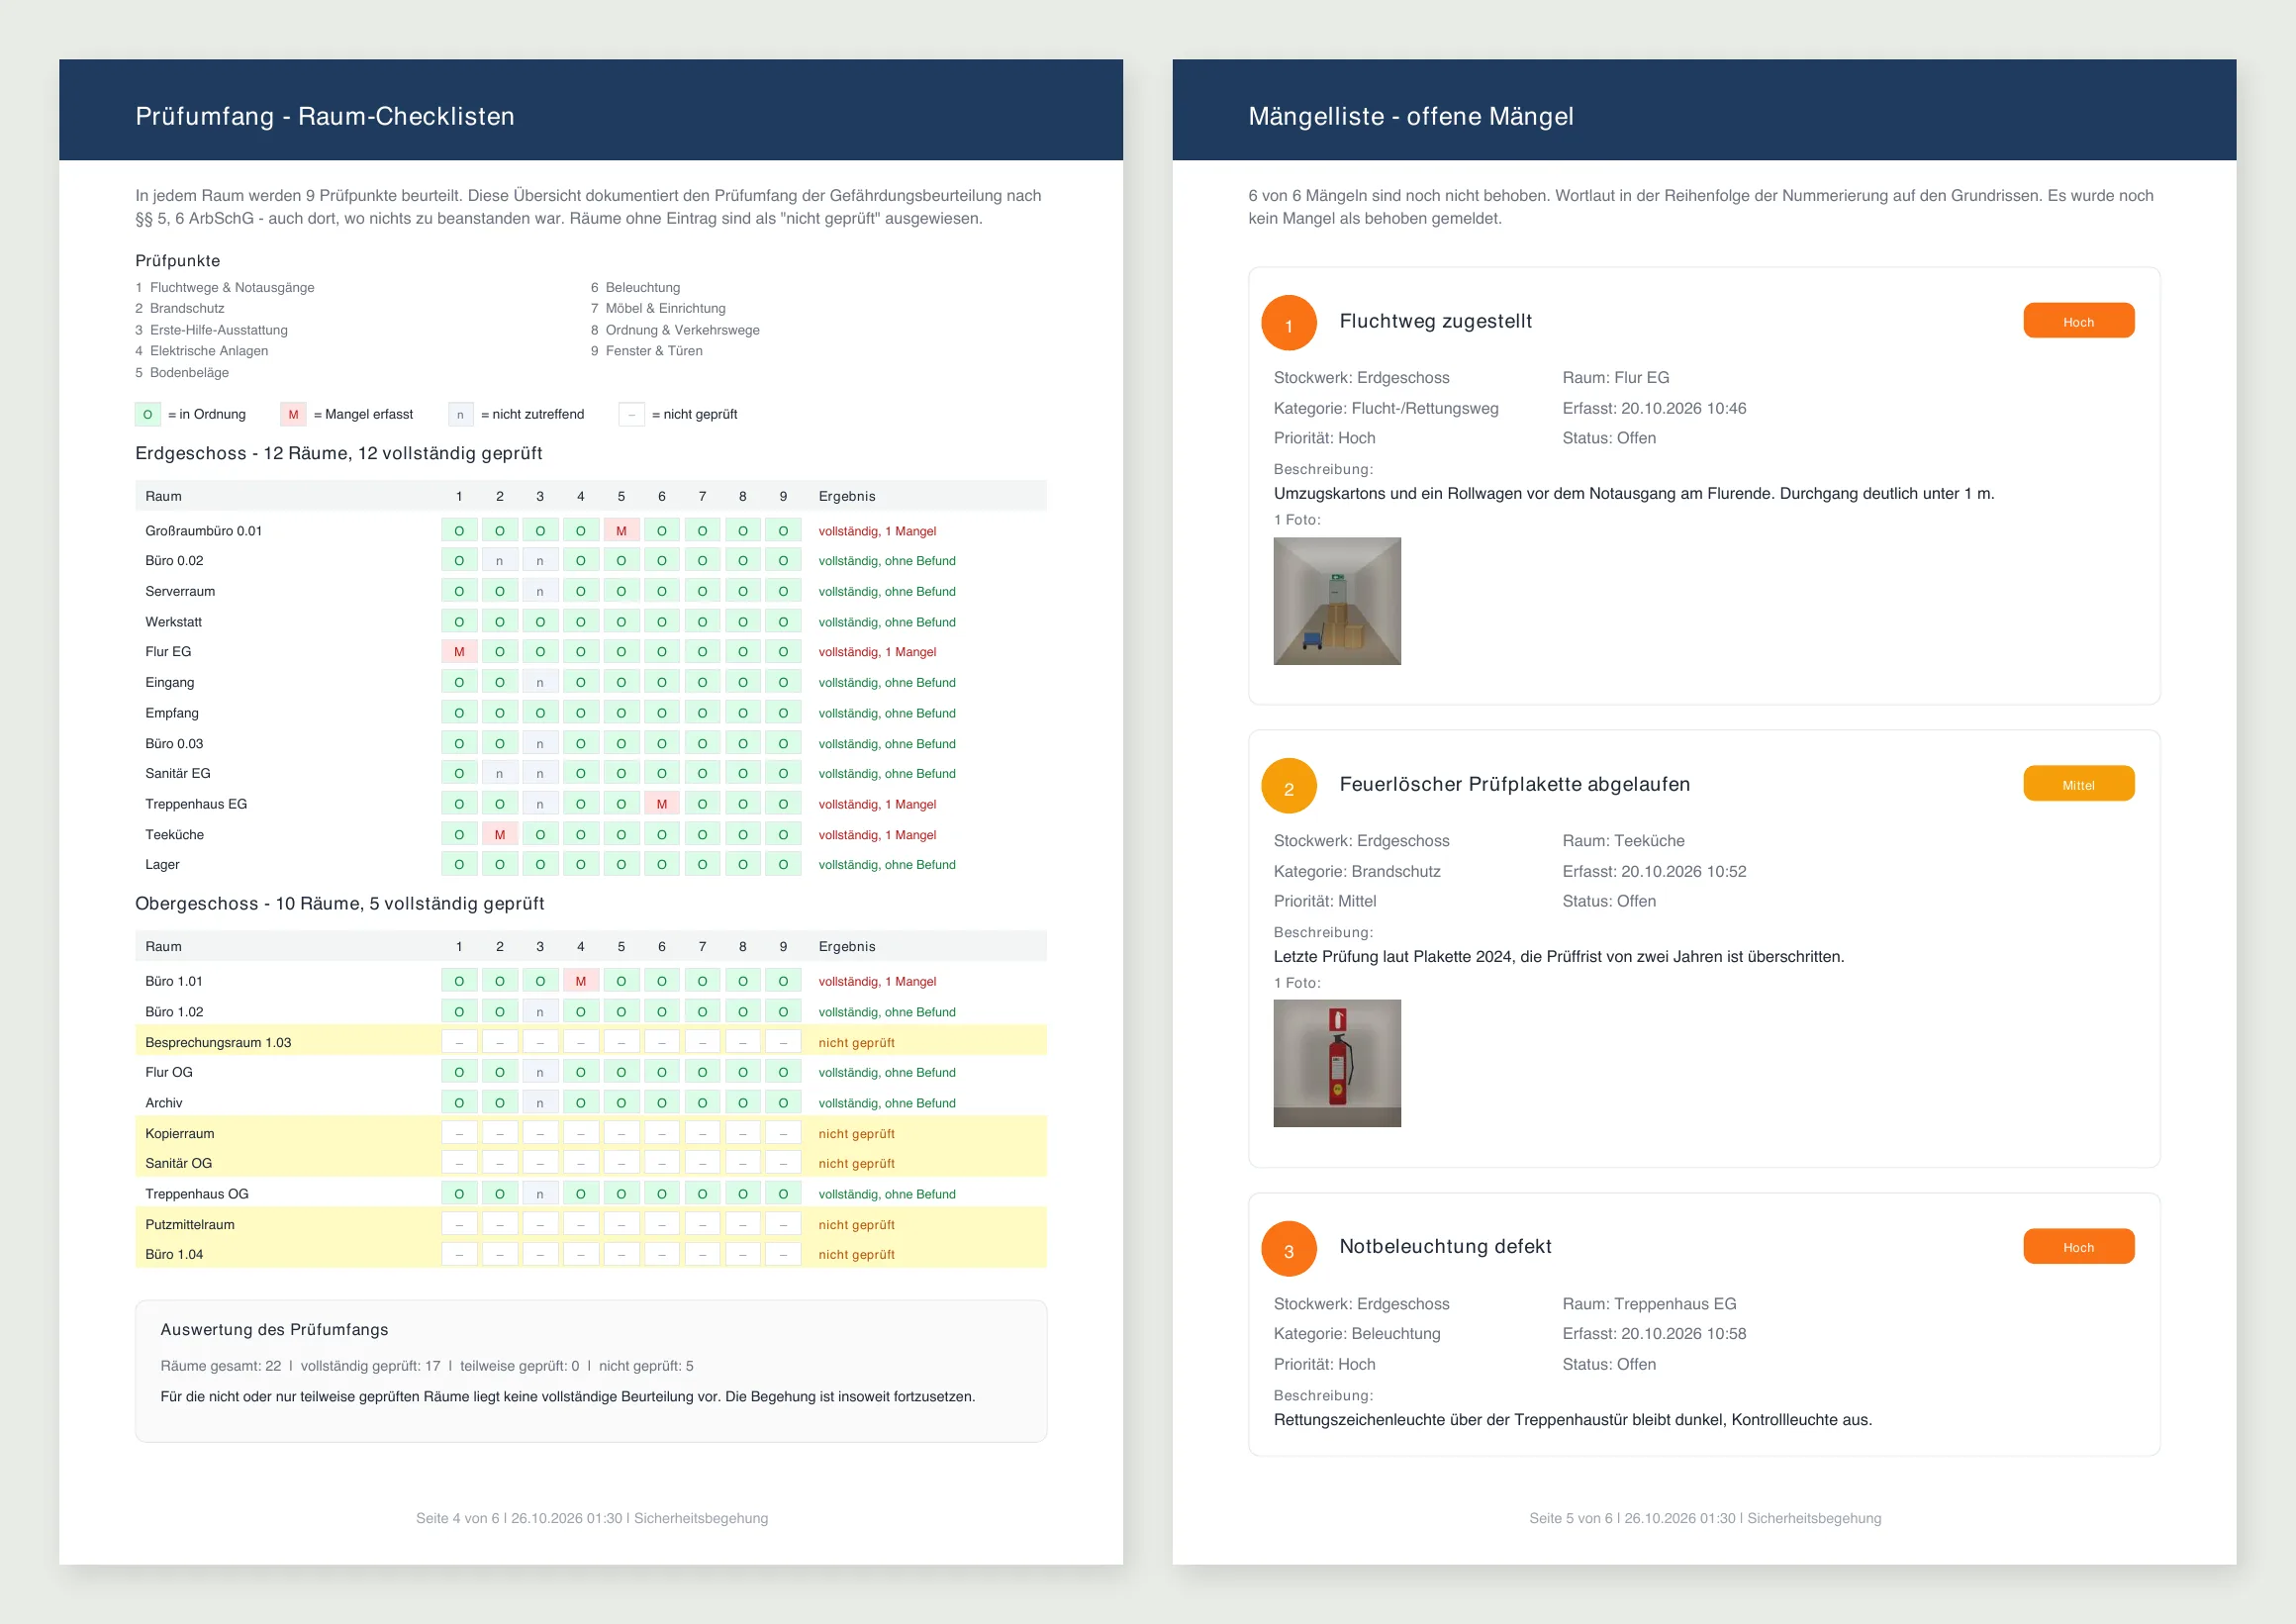Click the first n cell in Büro 0.02 row
Image resolution: width=2296 pixels, height=1624 pixels.
click(500, 561)
